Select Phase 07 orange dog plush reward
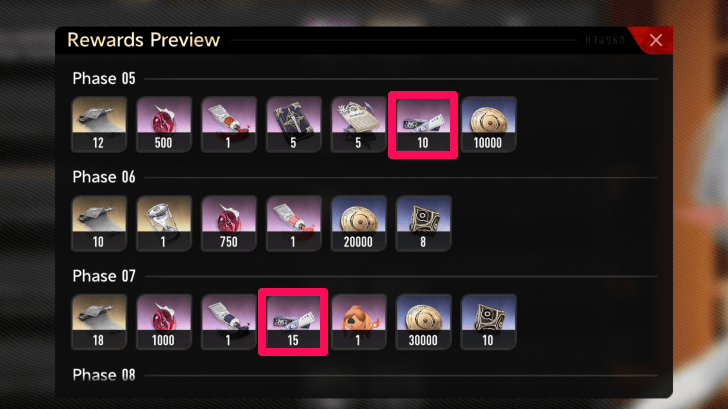This screenshot has height=409, width=728. pos(358,322)
